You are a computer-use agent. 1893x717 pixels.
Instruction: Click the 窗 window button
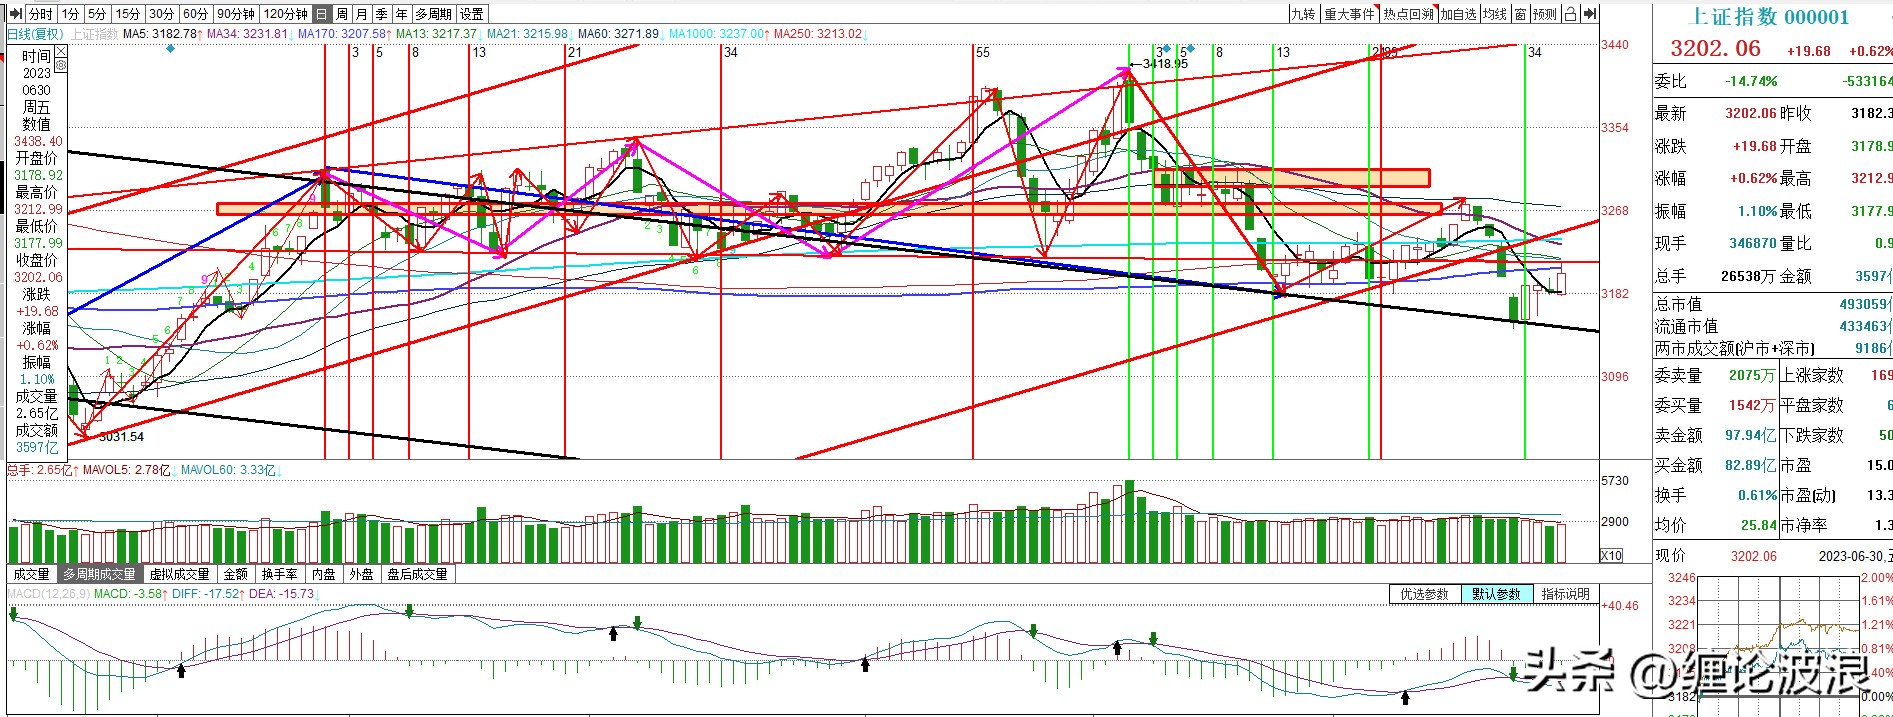[1520, 14]
